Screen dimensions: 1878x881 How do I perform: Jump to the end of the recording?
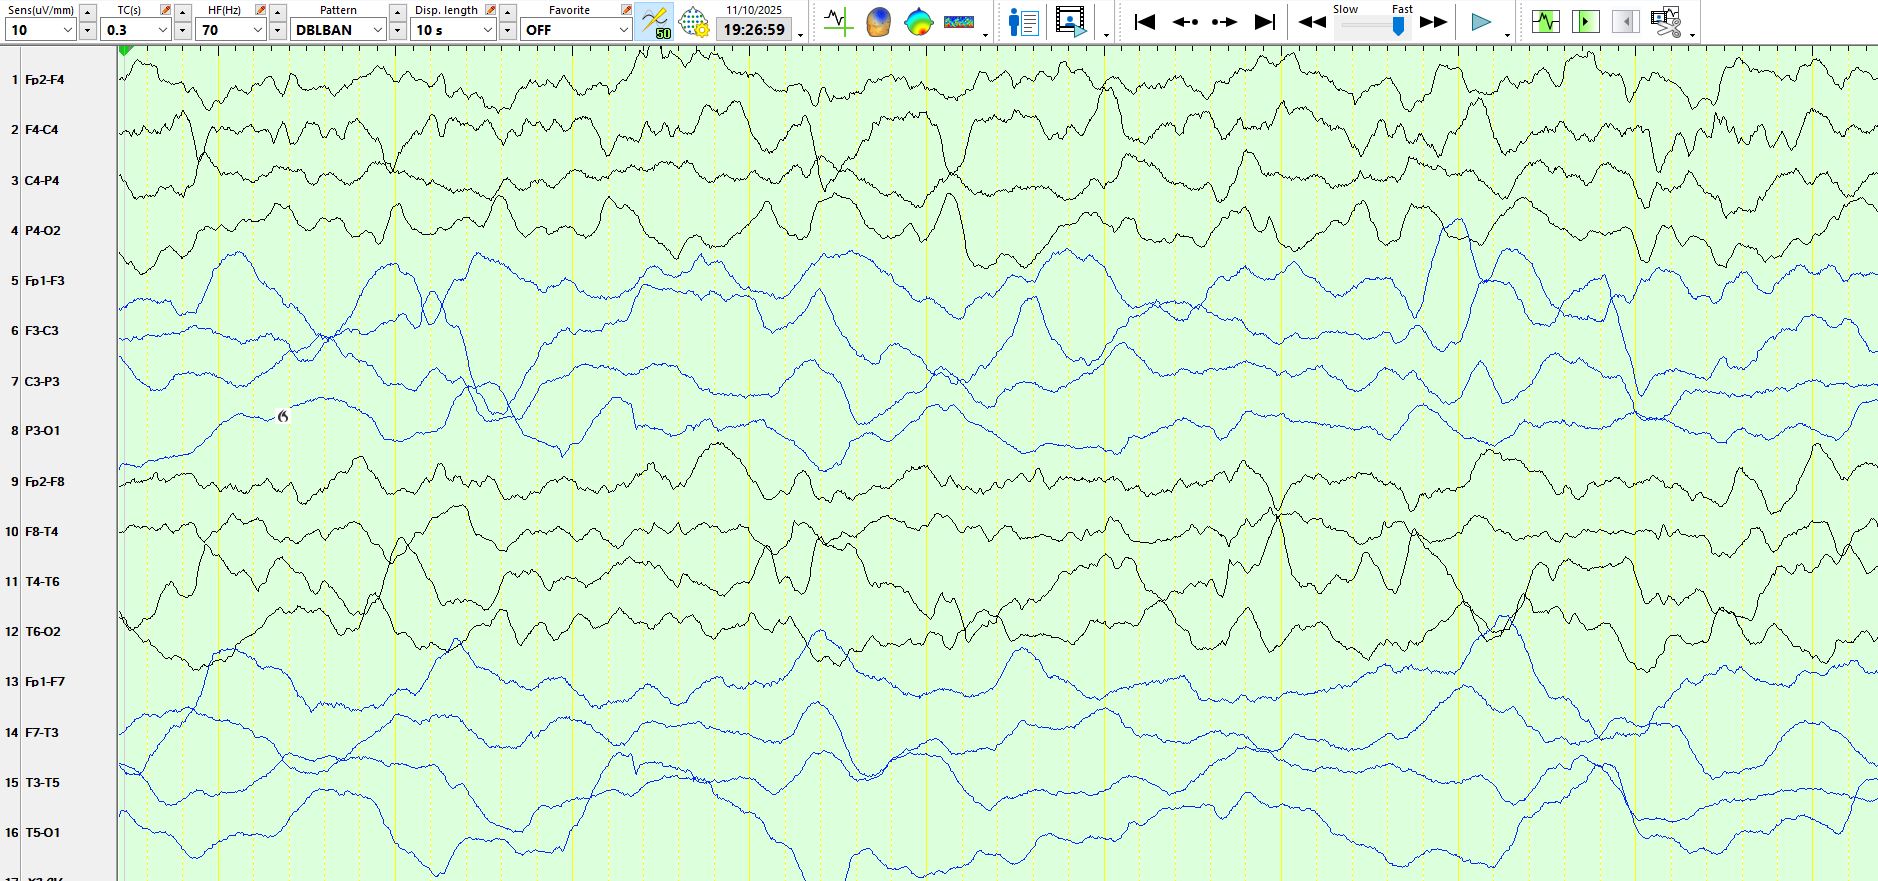1265,21
